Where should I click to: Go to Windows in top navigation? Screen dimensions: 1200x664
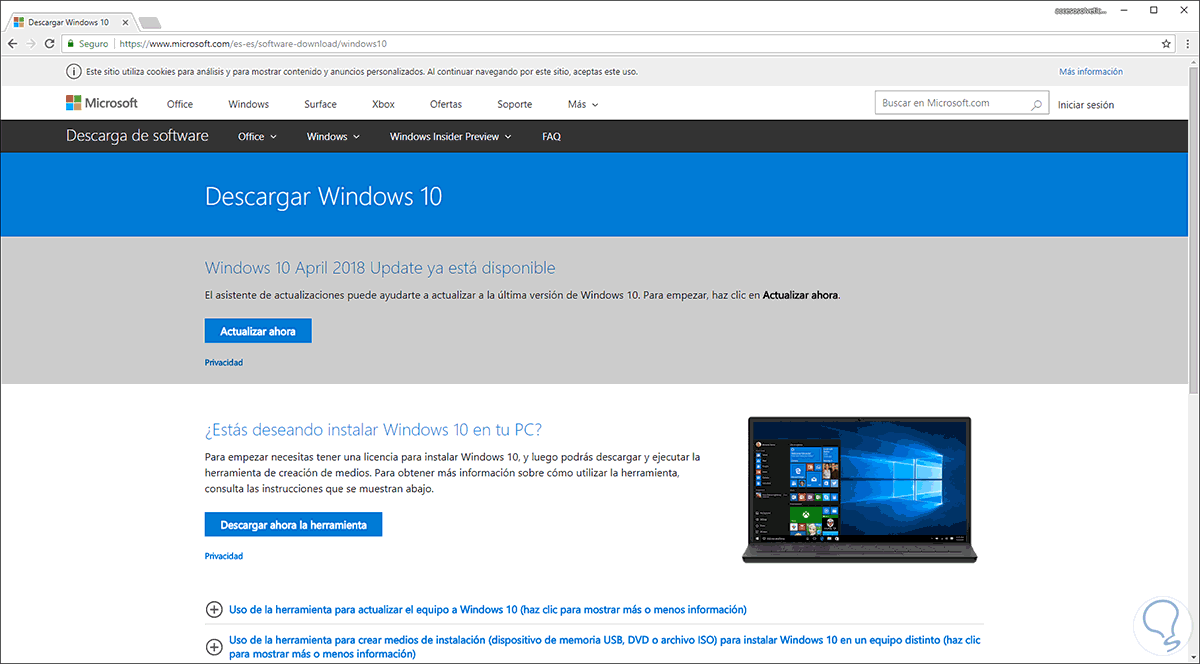click(x=248, y=104)
